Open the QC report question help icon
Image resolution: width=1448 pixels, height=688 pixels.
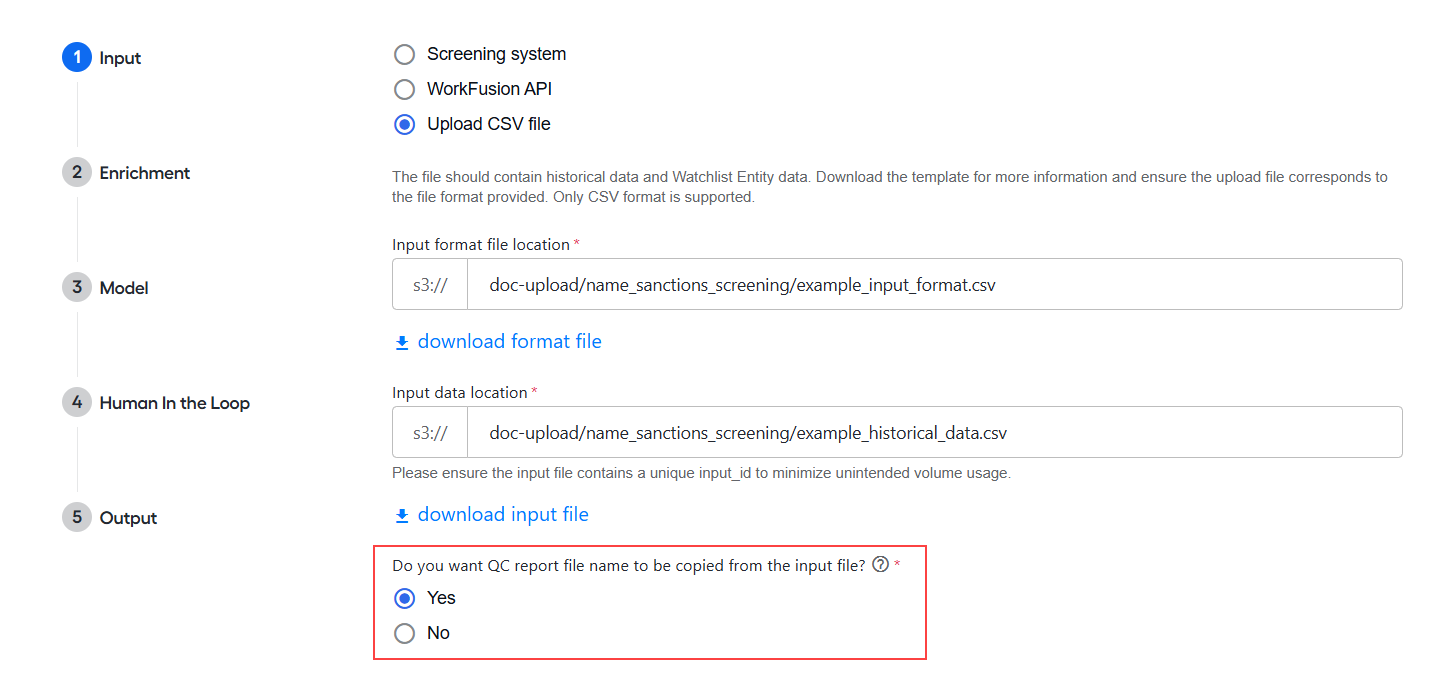(x=880, y=564)
